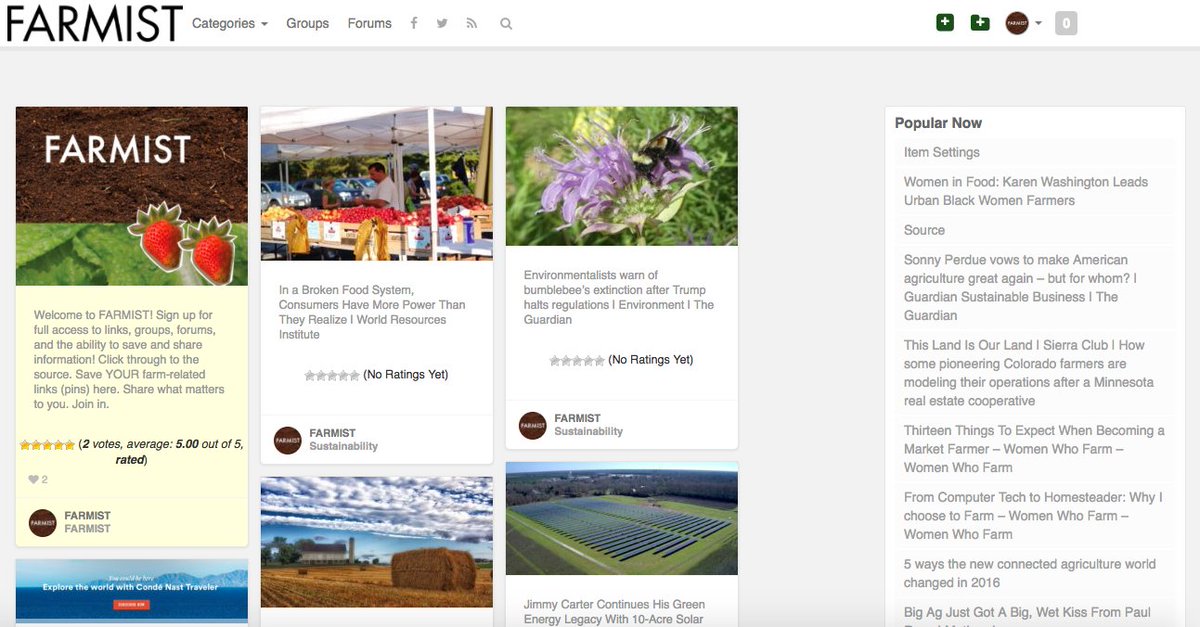Open the hay bale field photo
Image resolution: width=1200 pixels, height=627 pixels.
pos(377,542)
